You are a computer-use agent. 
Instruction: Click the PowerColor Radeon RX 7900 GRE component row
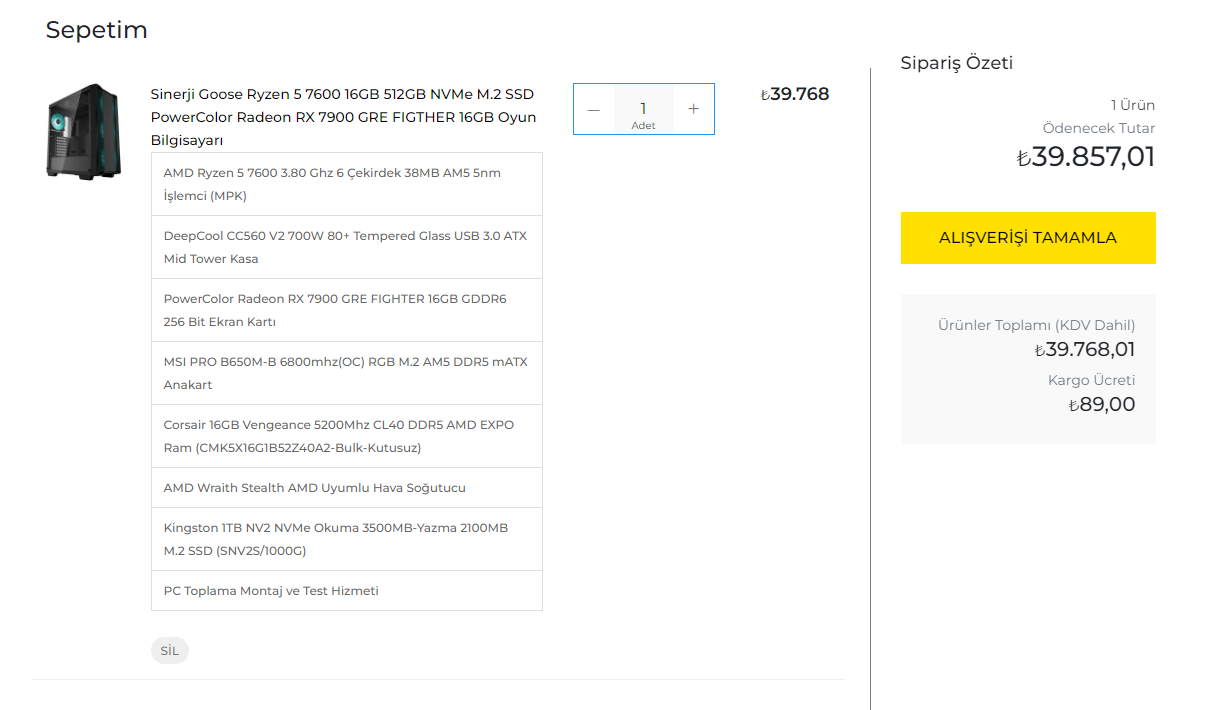click(346, 310)
